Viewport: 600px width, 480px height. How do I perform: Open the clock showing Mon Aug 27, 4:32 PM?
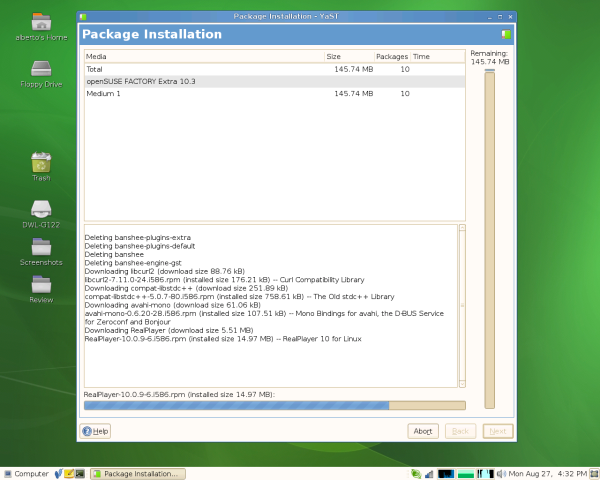(548, 474)
